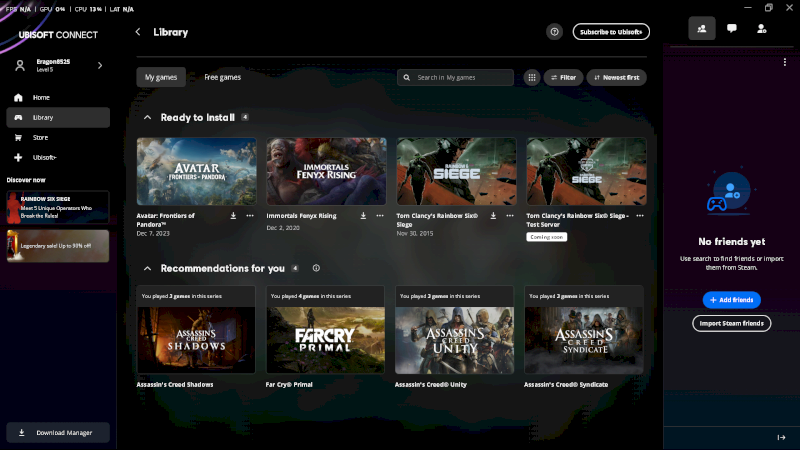Open more options for Rainbow Six Siege Test Server

(640, 216)
